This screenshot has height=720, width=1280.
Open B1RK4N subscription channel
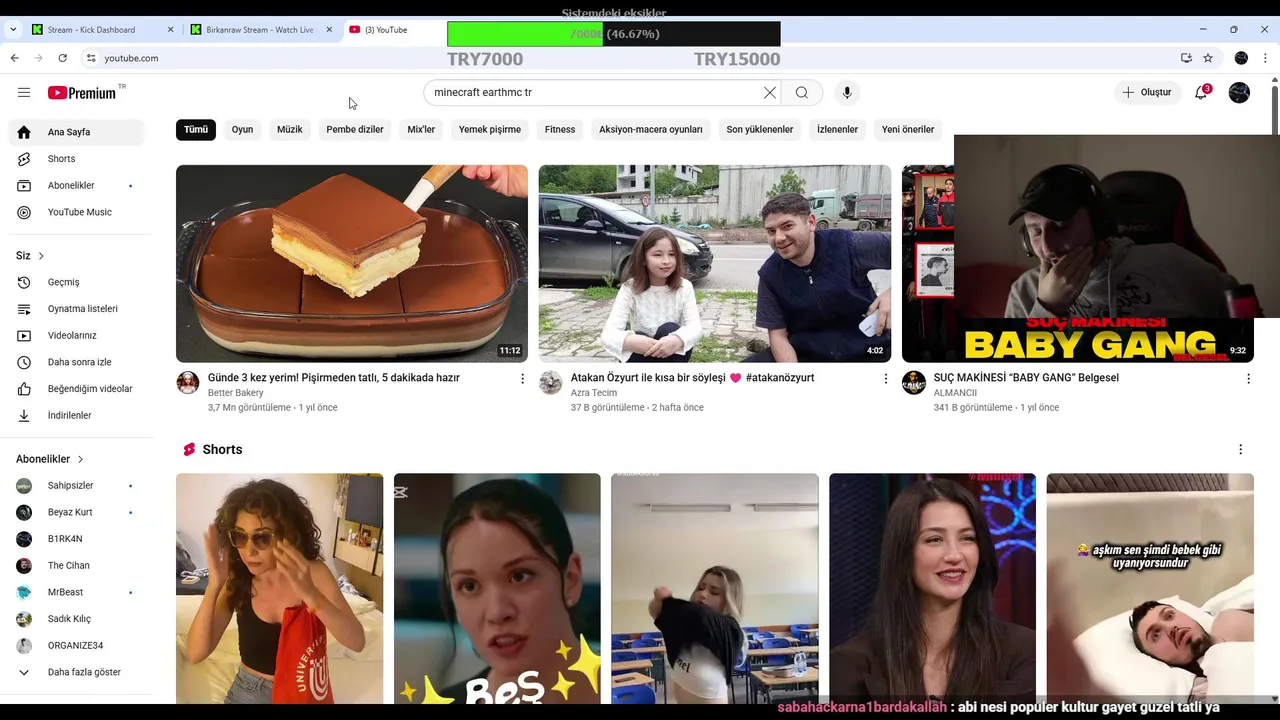76,539
